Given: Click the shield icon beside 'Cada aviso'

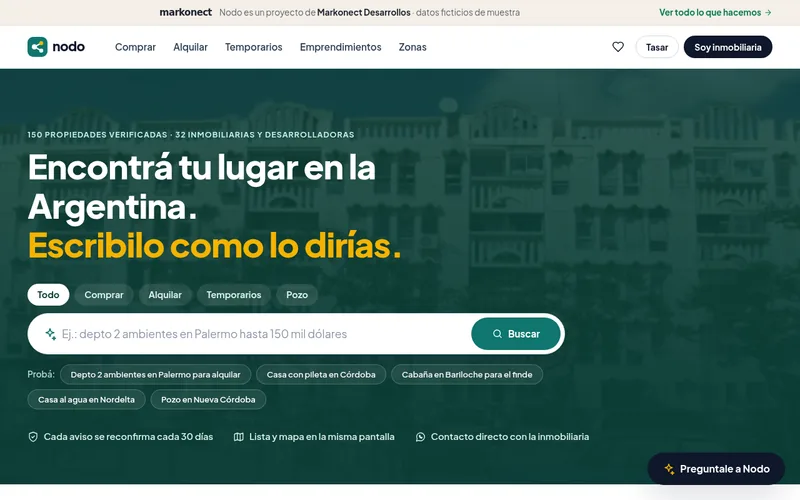Looking at the screenshot, I should 33,437.
